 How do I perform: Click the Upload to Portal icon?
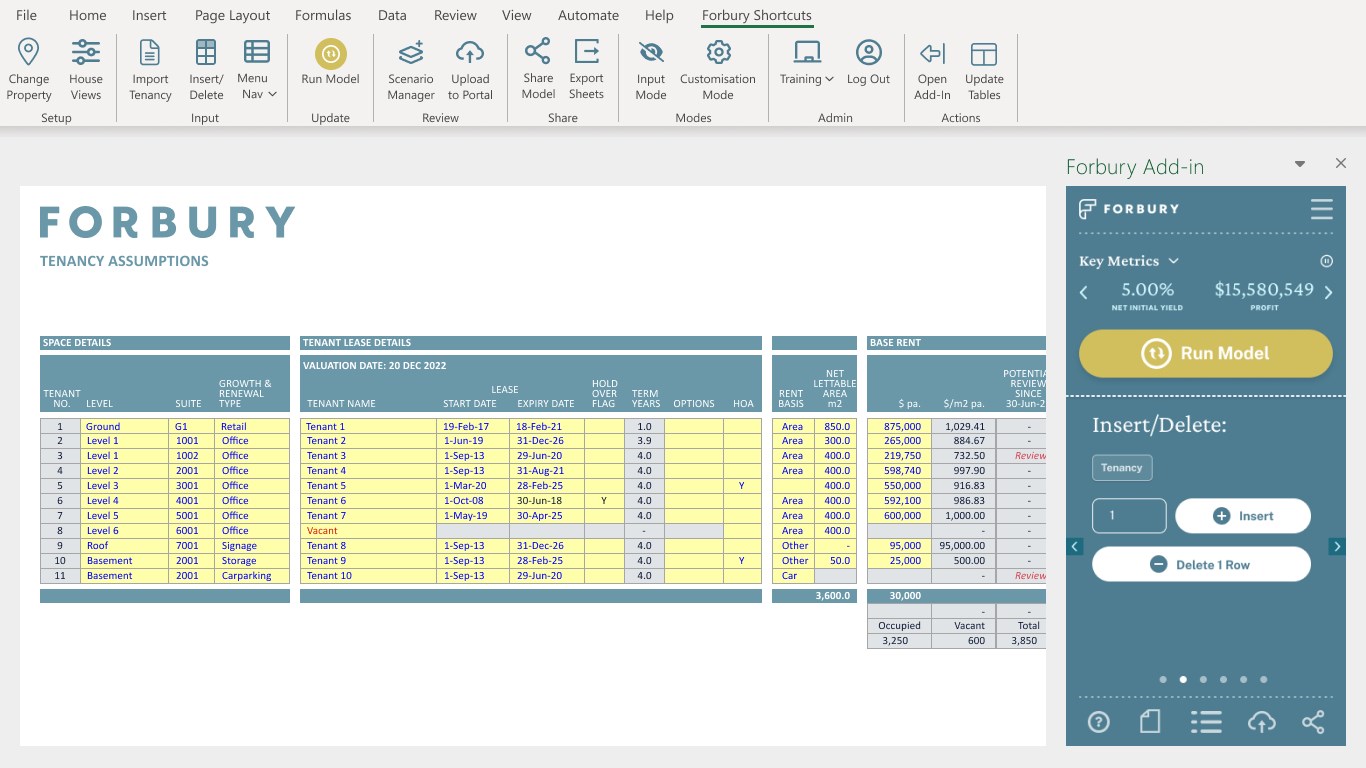pyautogui.click(x=470, y=52)
